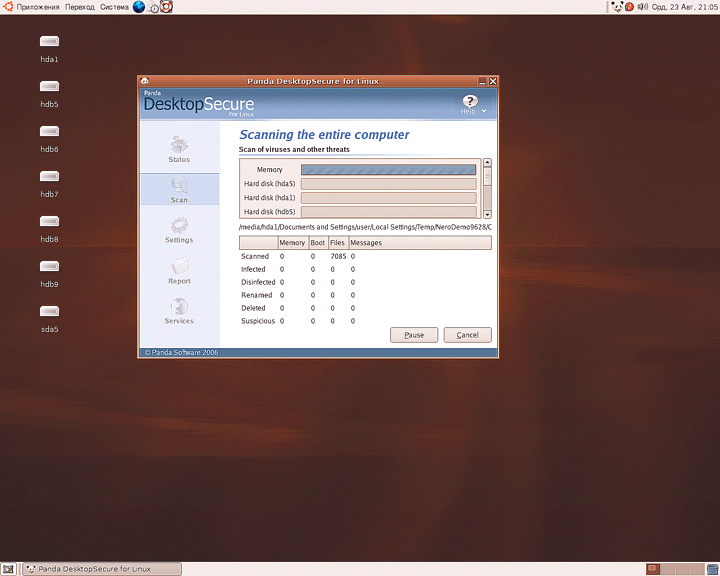Click the scan list scrollbar thumb
Screen dimensions: 720x576
coord(488,176)
